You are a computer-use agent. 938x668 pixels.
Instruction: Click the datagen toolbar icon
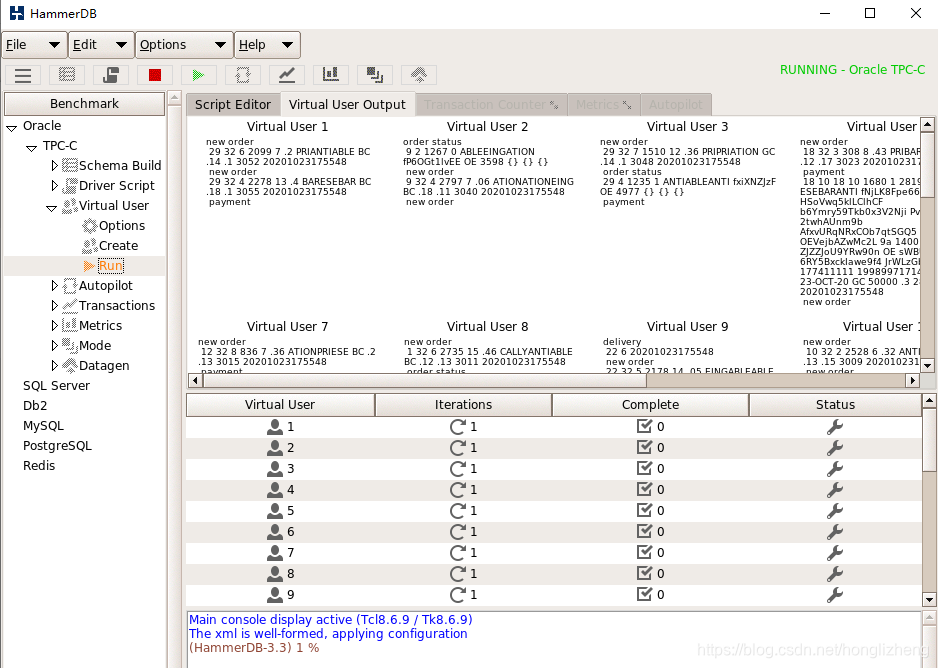(419, 75)
